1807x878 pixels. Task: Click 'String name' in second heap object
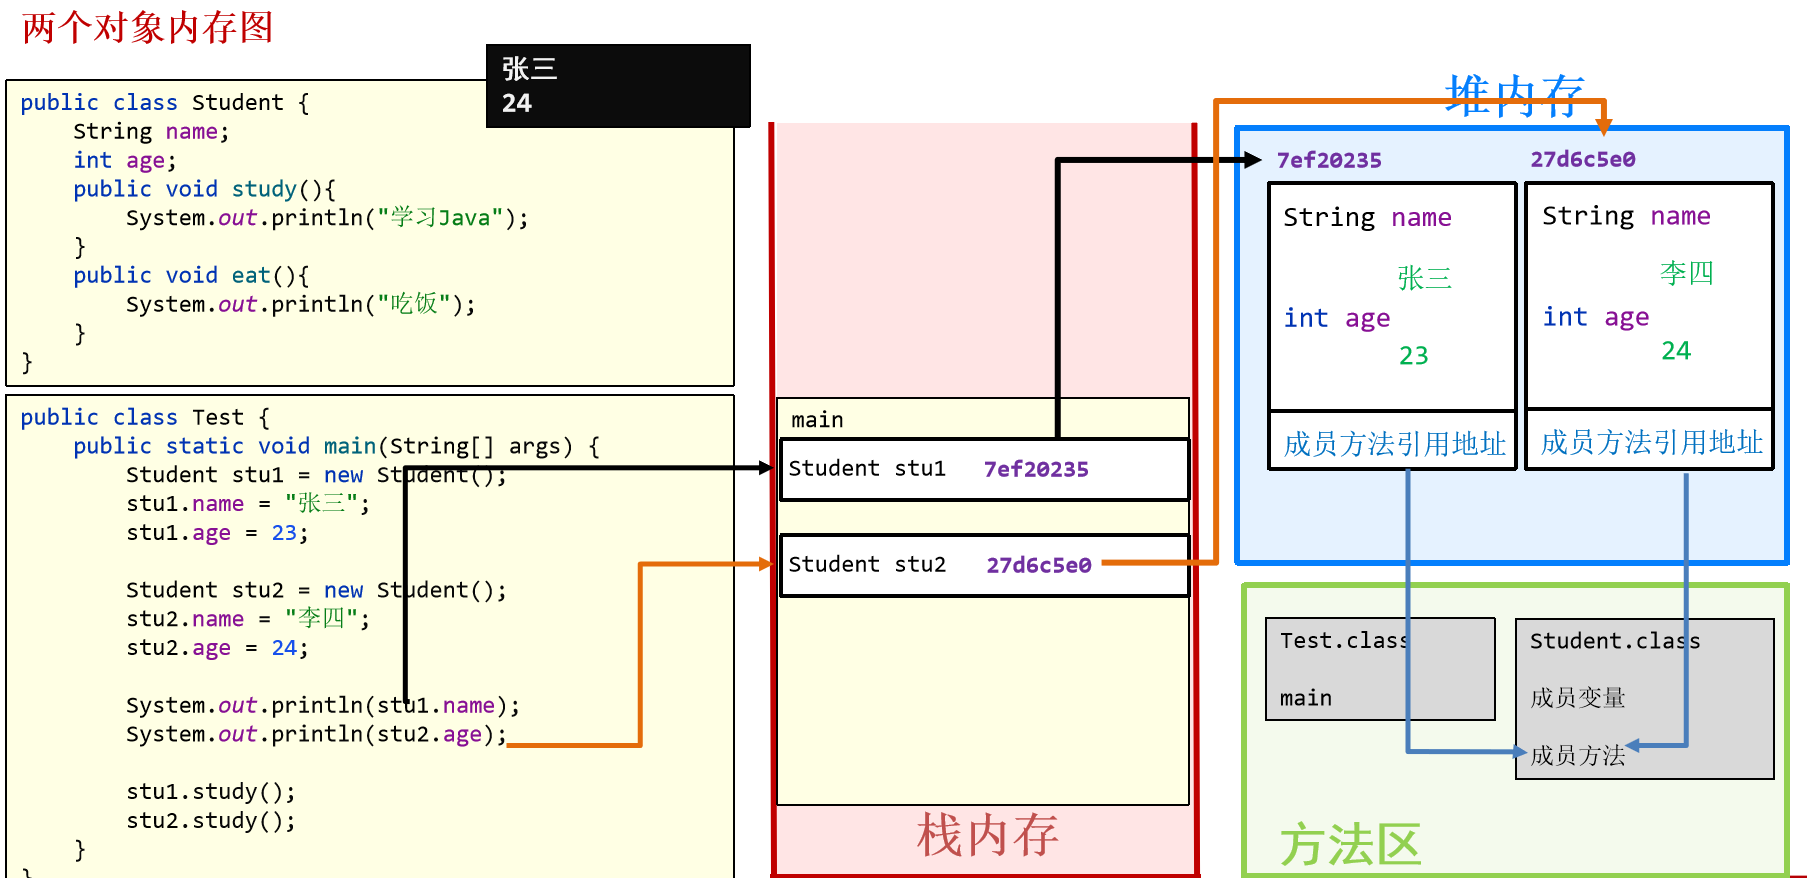coord(1626,216)
